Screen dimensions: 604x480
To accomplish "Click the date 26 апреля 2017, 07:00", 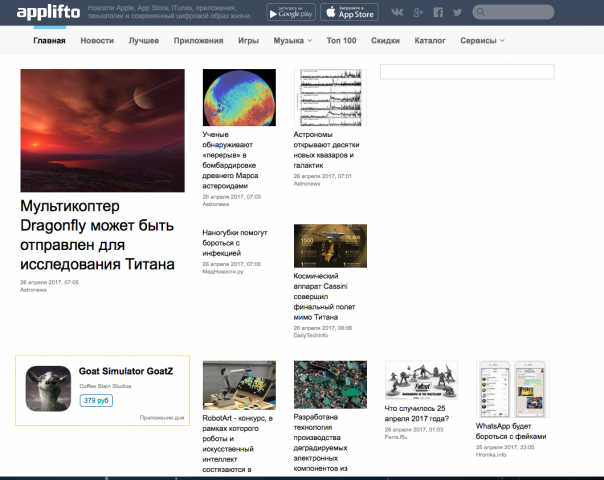I will click(x=232, y=264).
